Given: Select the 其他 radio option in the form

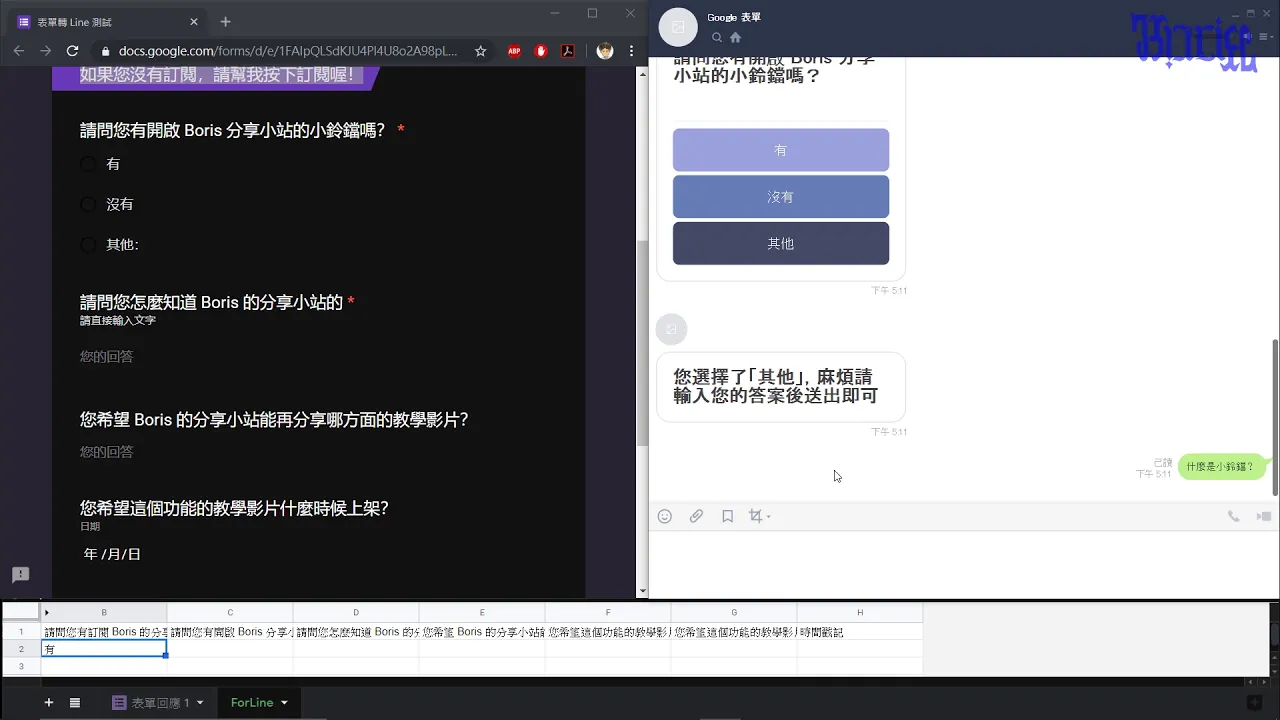Looking at the screenshot, I should pyautogui.click(x=88, y=244).
